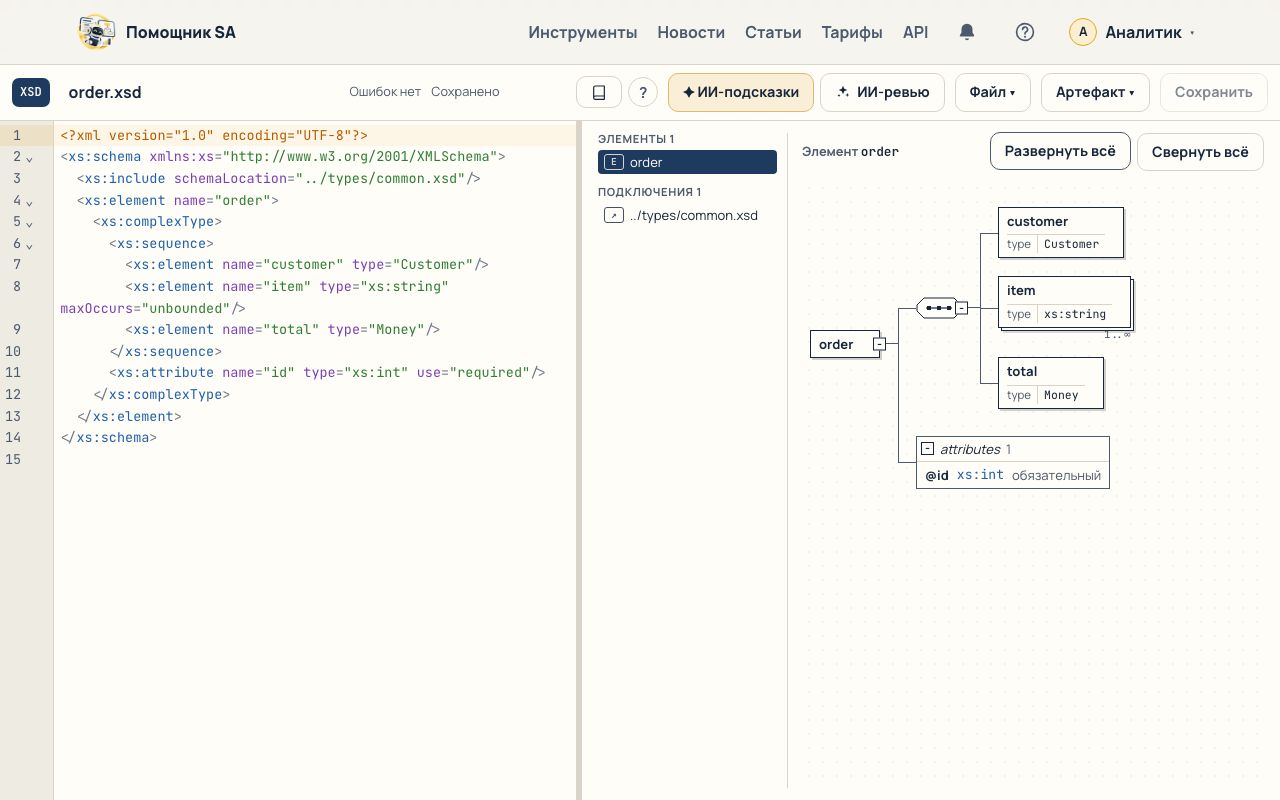The image size is (1280, 800).
Task: Click the @id attribute row
Action: pyautogui.click(x=1013, y=475)
